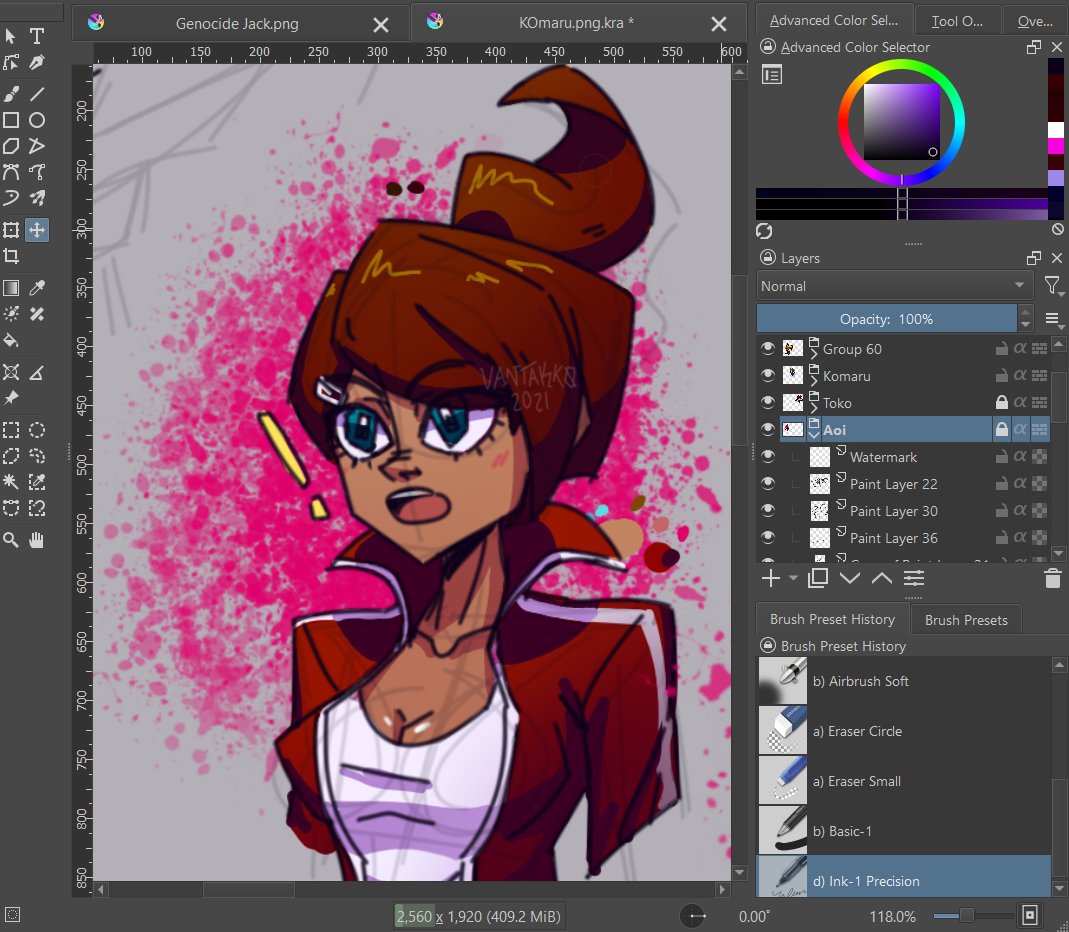Delete layer with the trash icon
1069x932 pixels.
pos(1053,579)
